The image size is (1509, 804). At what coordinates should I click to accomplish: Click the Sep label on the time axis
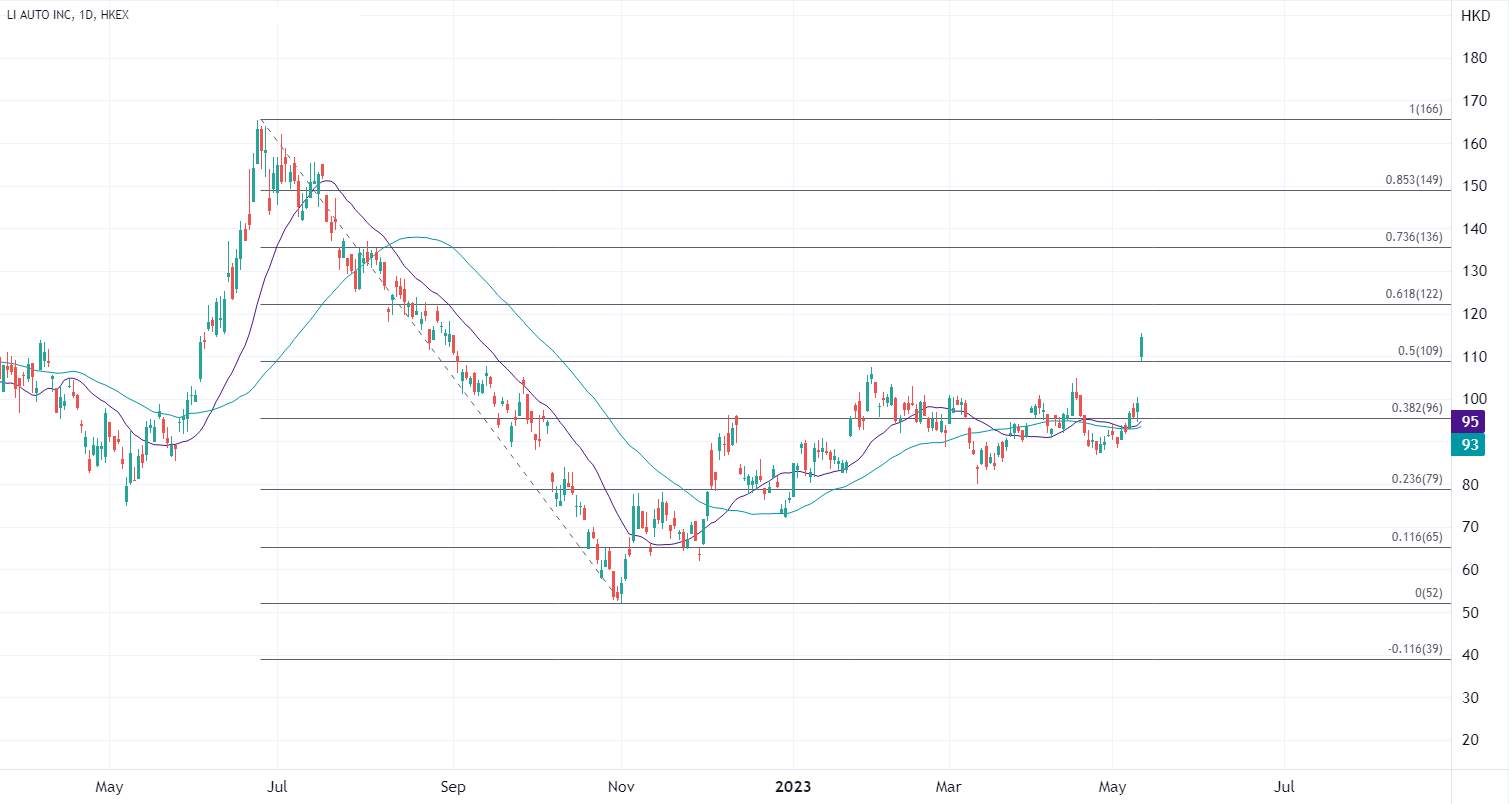click(453, 786)
